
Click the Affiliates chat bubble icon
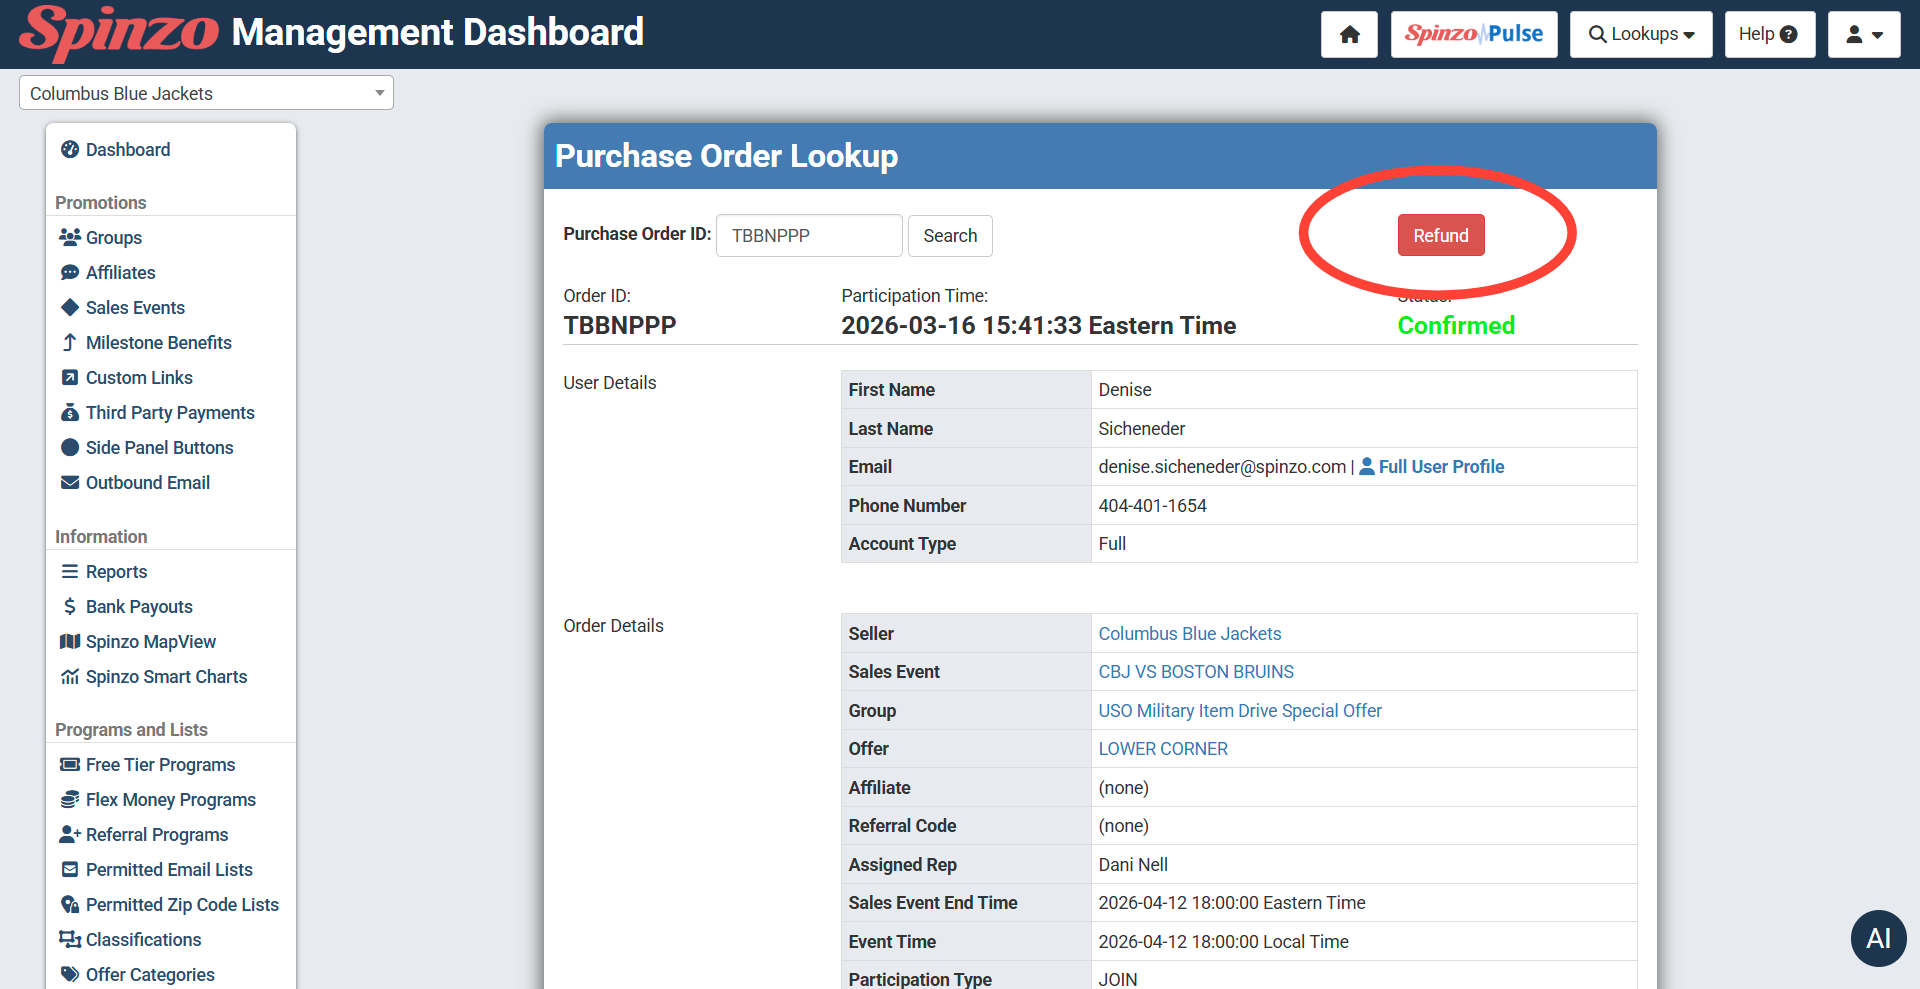(70, 273)
